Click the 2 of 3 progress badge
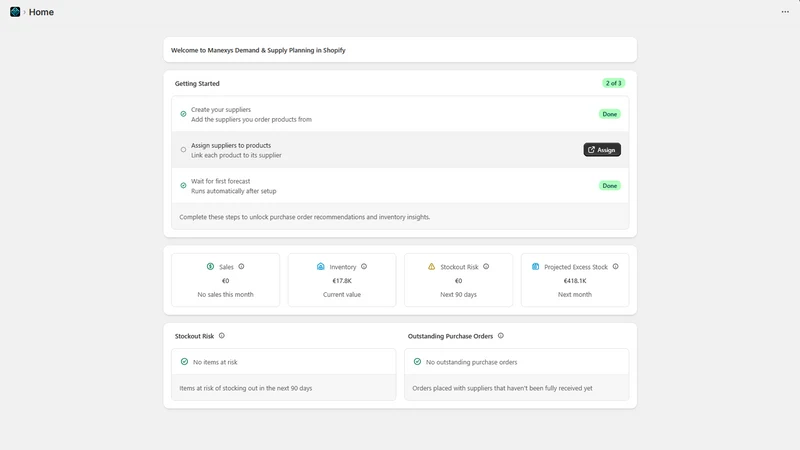The height and width of the screenshot is (450, 800). point(613,83)
